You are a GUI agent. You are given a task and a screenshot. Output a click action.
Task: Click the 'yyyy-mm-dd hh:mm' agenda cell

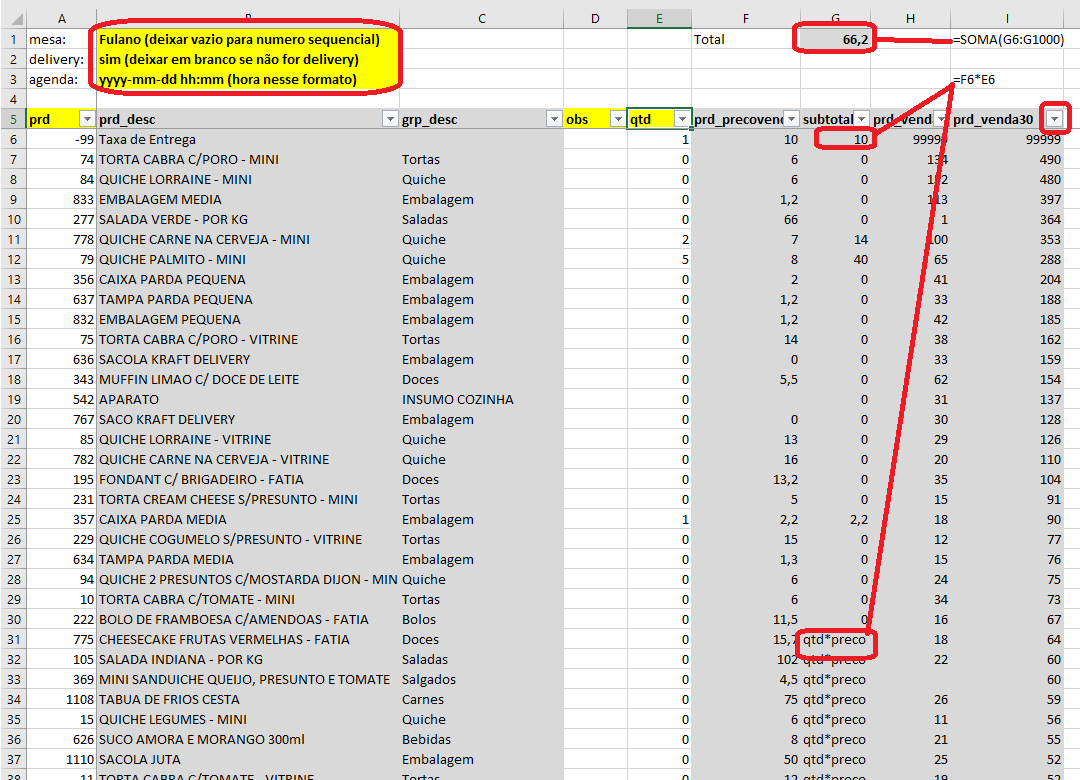click(x=248, y=79)
